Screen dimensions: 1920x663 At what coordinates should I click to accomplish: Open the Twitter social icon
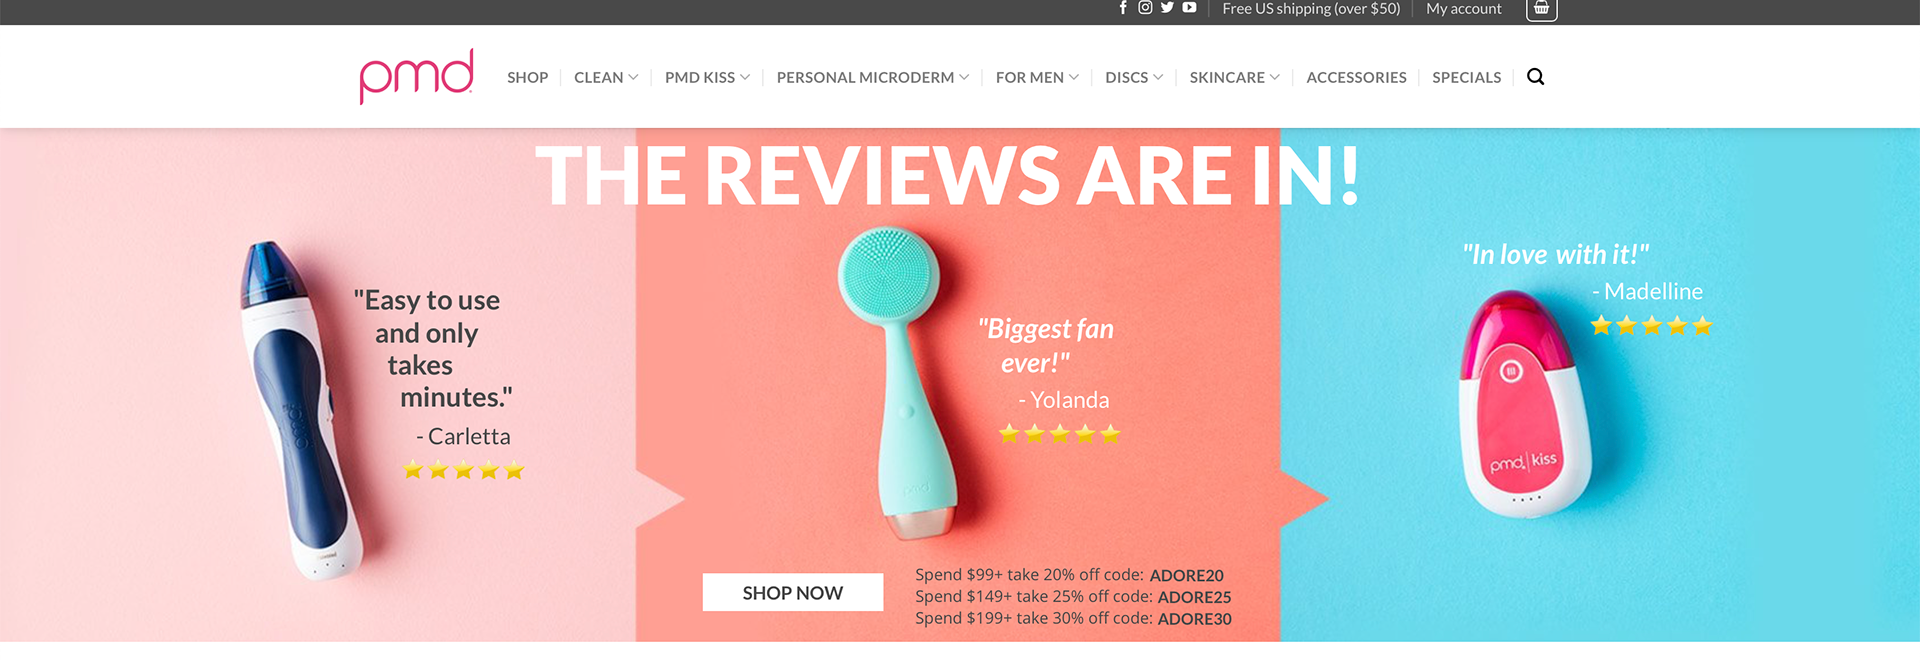[x=1167, y=8]
